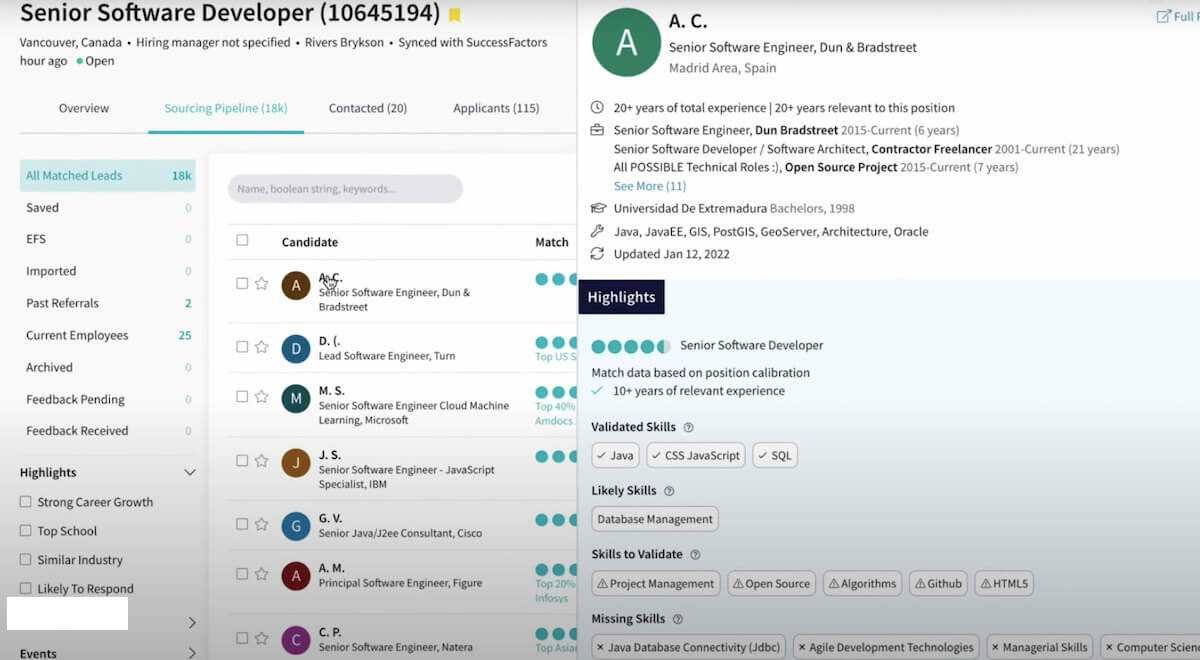Click the Missing Skills info icon
This screenshot has height=660, width=1200.
click(x=677, y=620)
